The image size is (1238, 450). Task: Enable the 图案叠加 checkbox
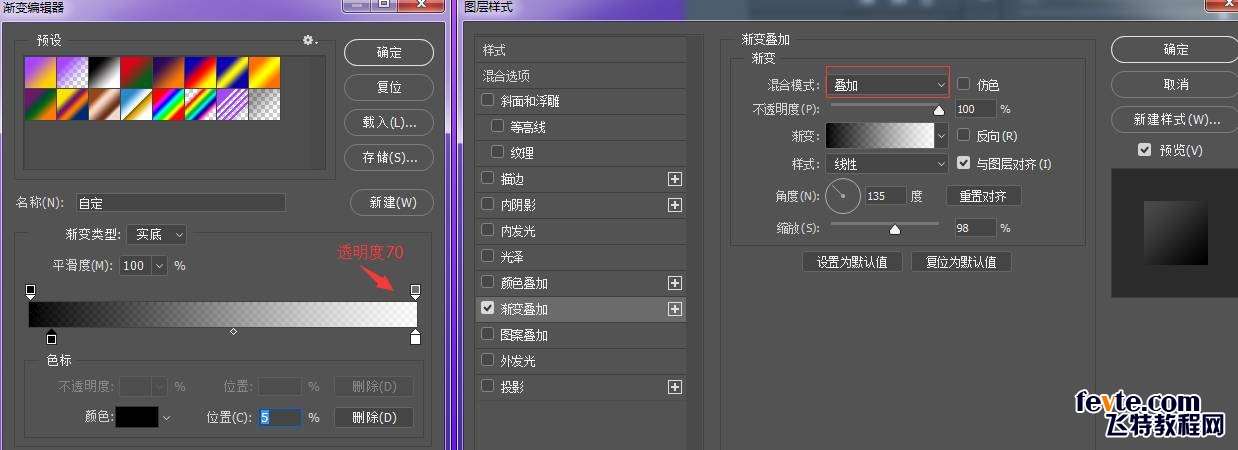coord(488,334)
